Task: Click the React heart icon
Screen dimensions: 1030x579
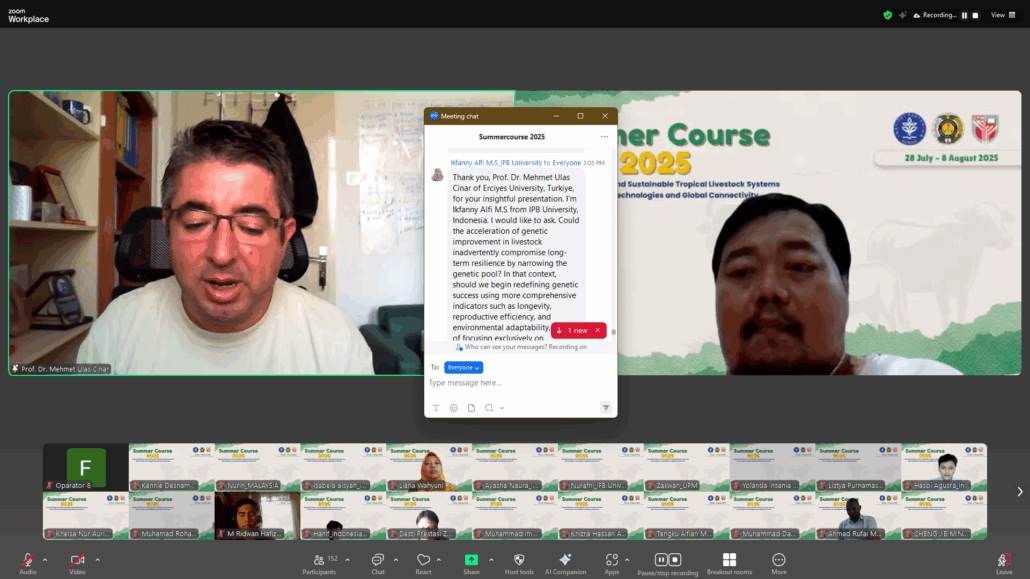Action: point(423,561)
